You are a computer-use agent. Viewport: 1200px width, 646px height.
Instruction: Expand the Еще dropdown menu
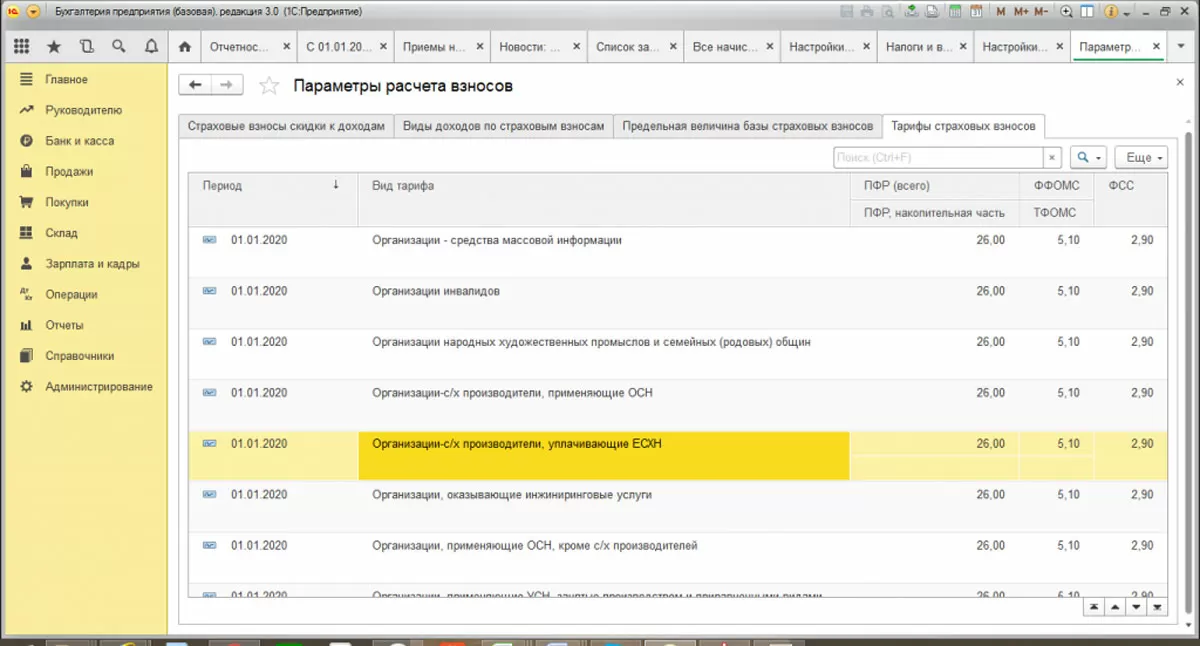(x=1141, y=158)
